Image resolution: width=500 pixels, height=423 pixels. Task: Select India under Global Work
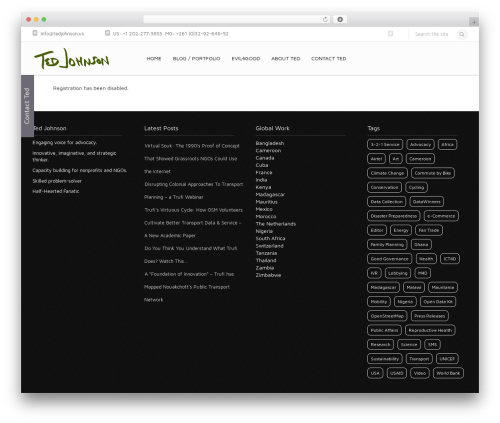(261, 180)
